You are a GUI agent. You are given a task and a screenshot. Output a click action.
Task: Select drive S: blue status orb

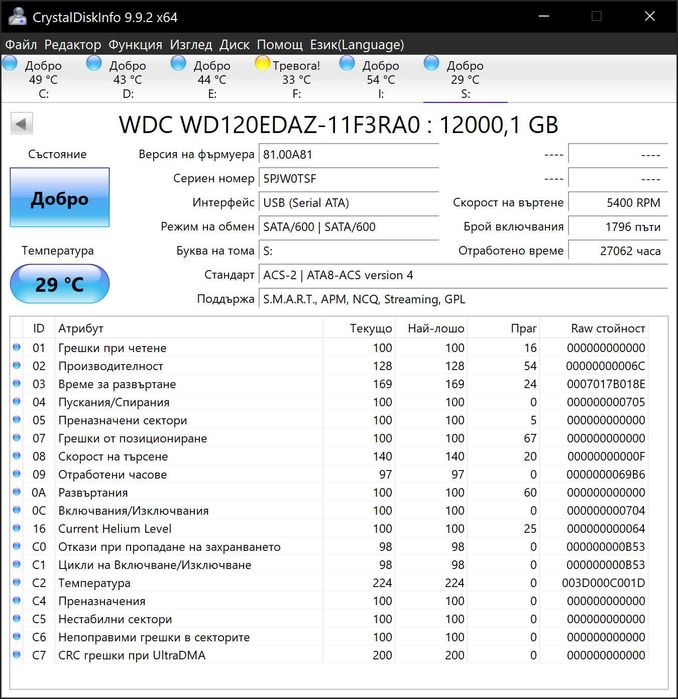tap(431, 63)
